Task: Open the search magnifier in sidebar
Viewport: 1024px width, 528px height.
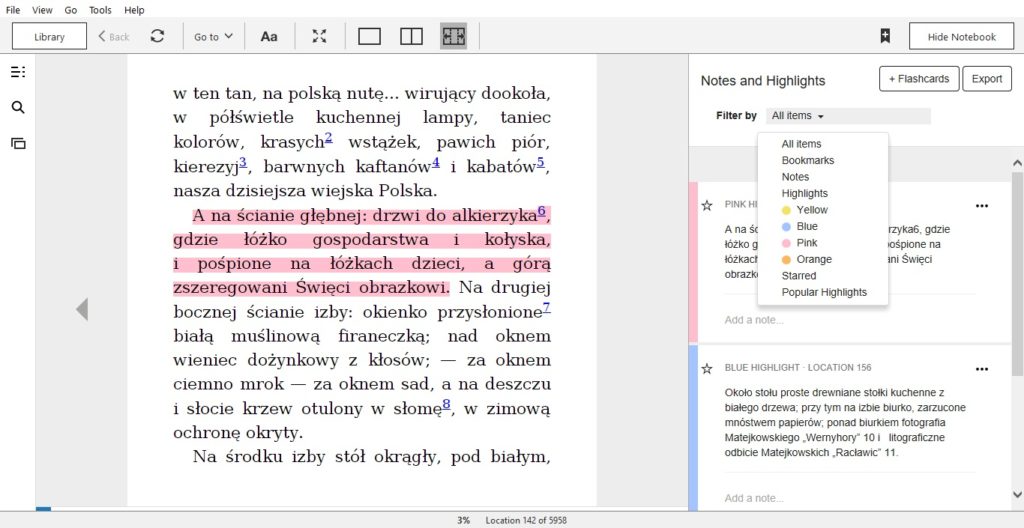Action: point(18,108)
